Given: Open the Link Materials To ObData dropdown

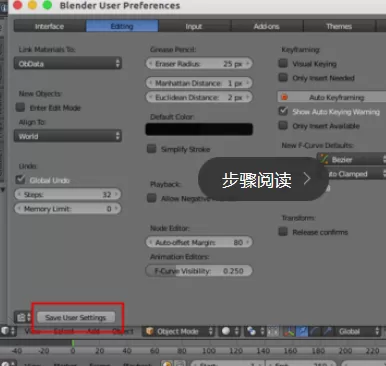Looking at the screenshot, I should [68, 63].
